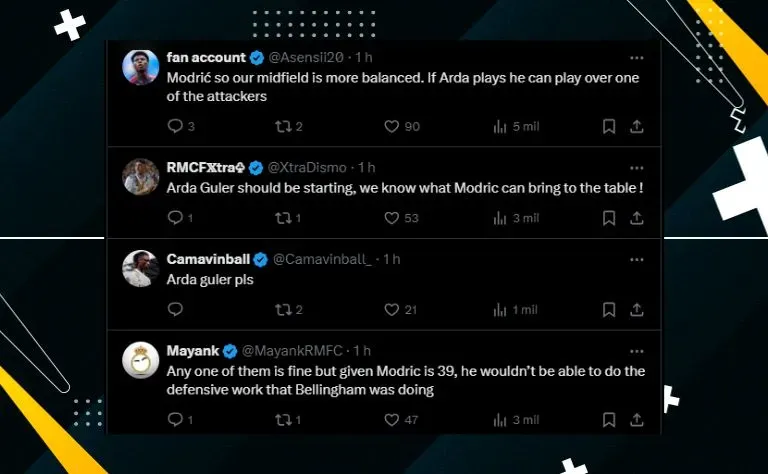Retweet Camavinball's "Arda guler pls" tweet
Screen dimensions: 768x474
(284, 310)
